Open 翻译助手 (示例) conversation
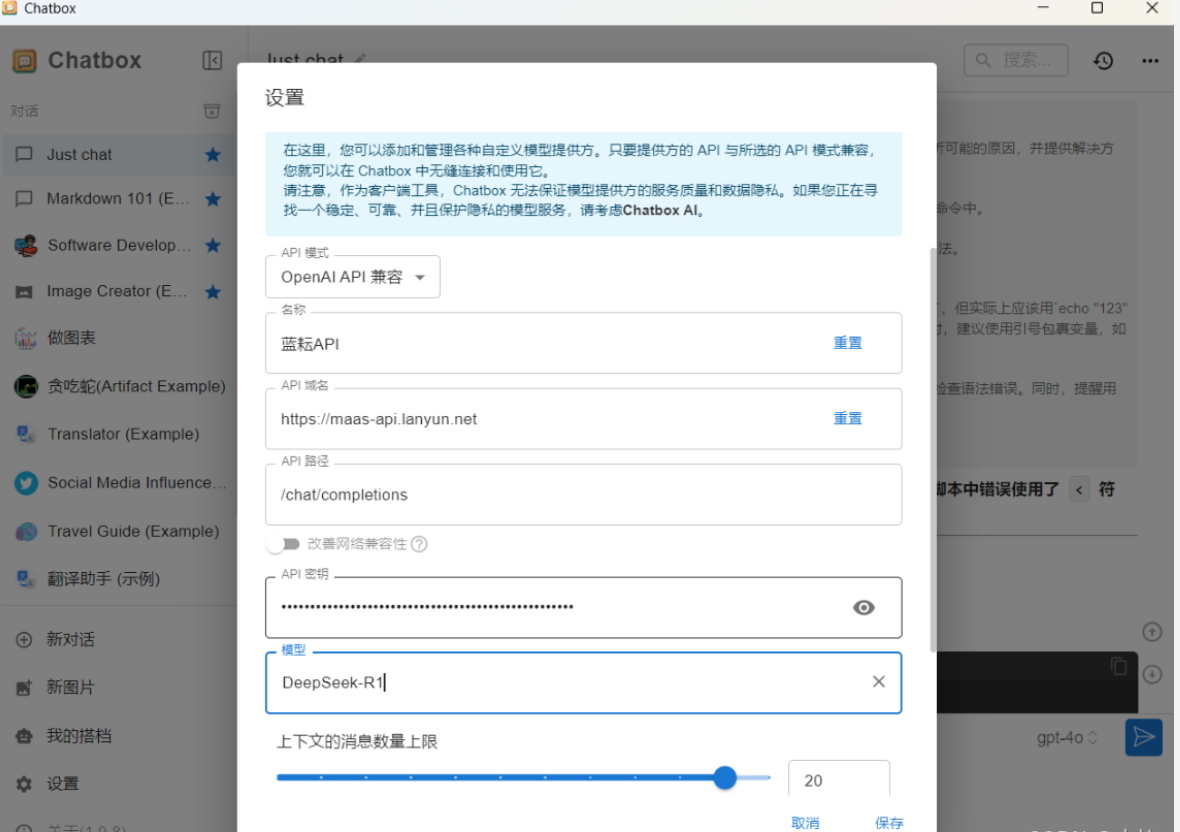The height and width of the screenshot is (832, 1180). click(118, 578)
